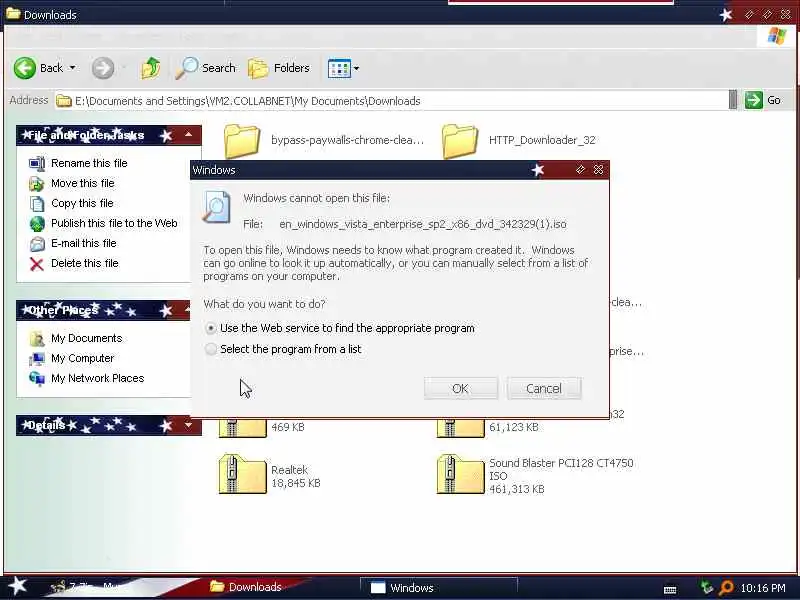Close the Windows cannot open dialog

point(598,169)
